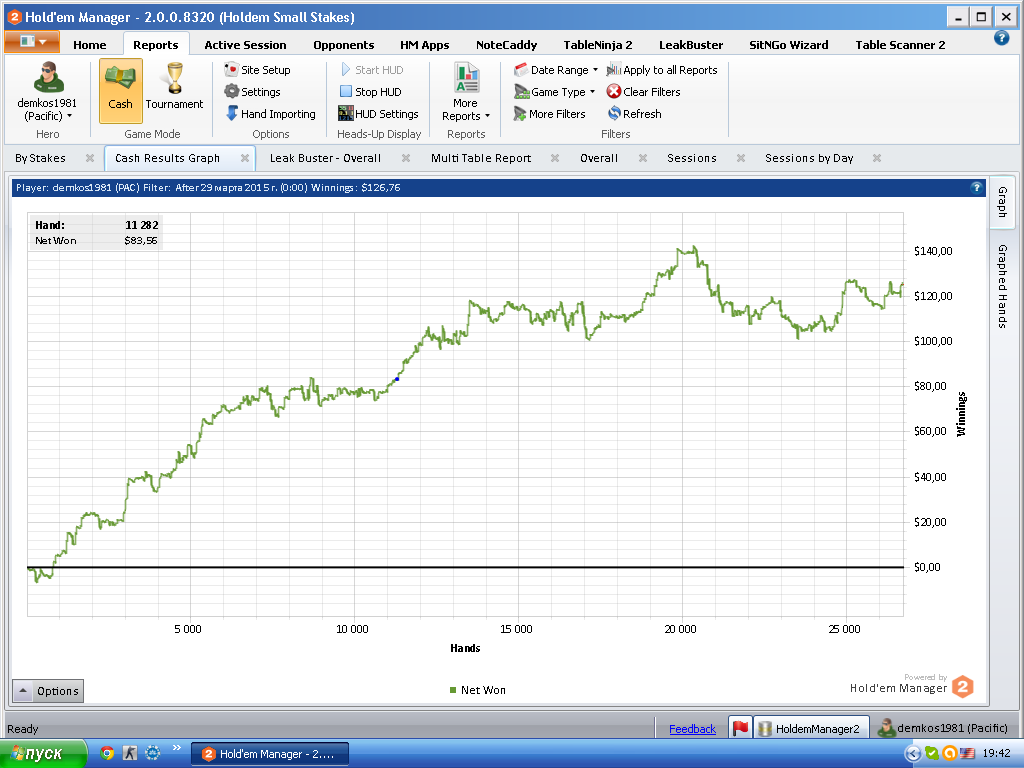The height and width of the screenshot is (768, 1024).
Task: Open HUD Settings
Action: [378, 114]
